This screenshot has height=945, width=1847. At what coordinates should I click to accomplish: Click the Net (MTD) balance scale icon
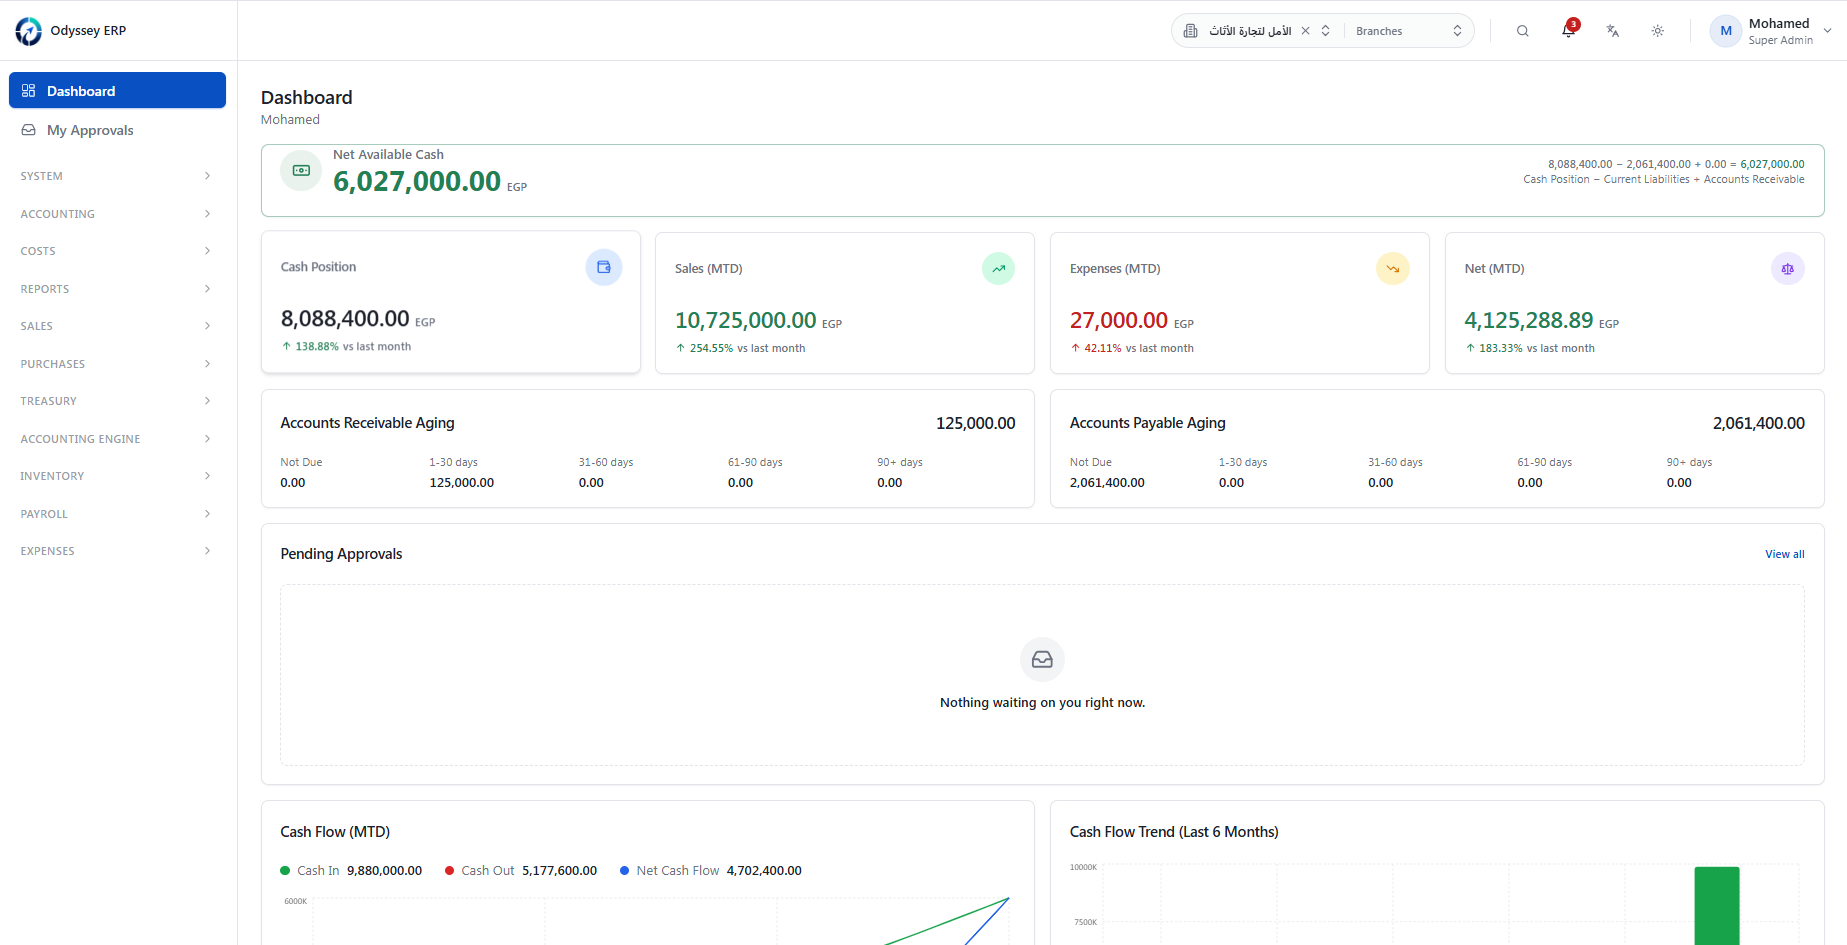tap(1788, 268)
